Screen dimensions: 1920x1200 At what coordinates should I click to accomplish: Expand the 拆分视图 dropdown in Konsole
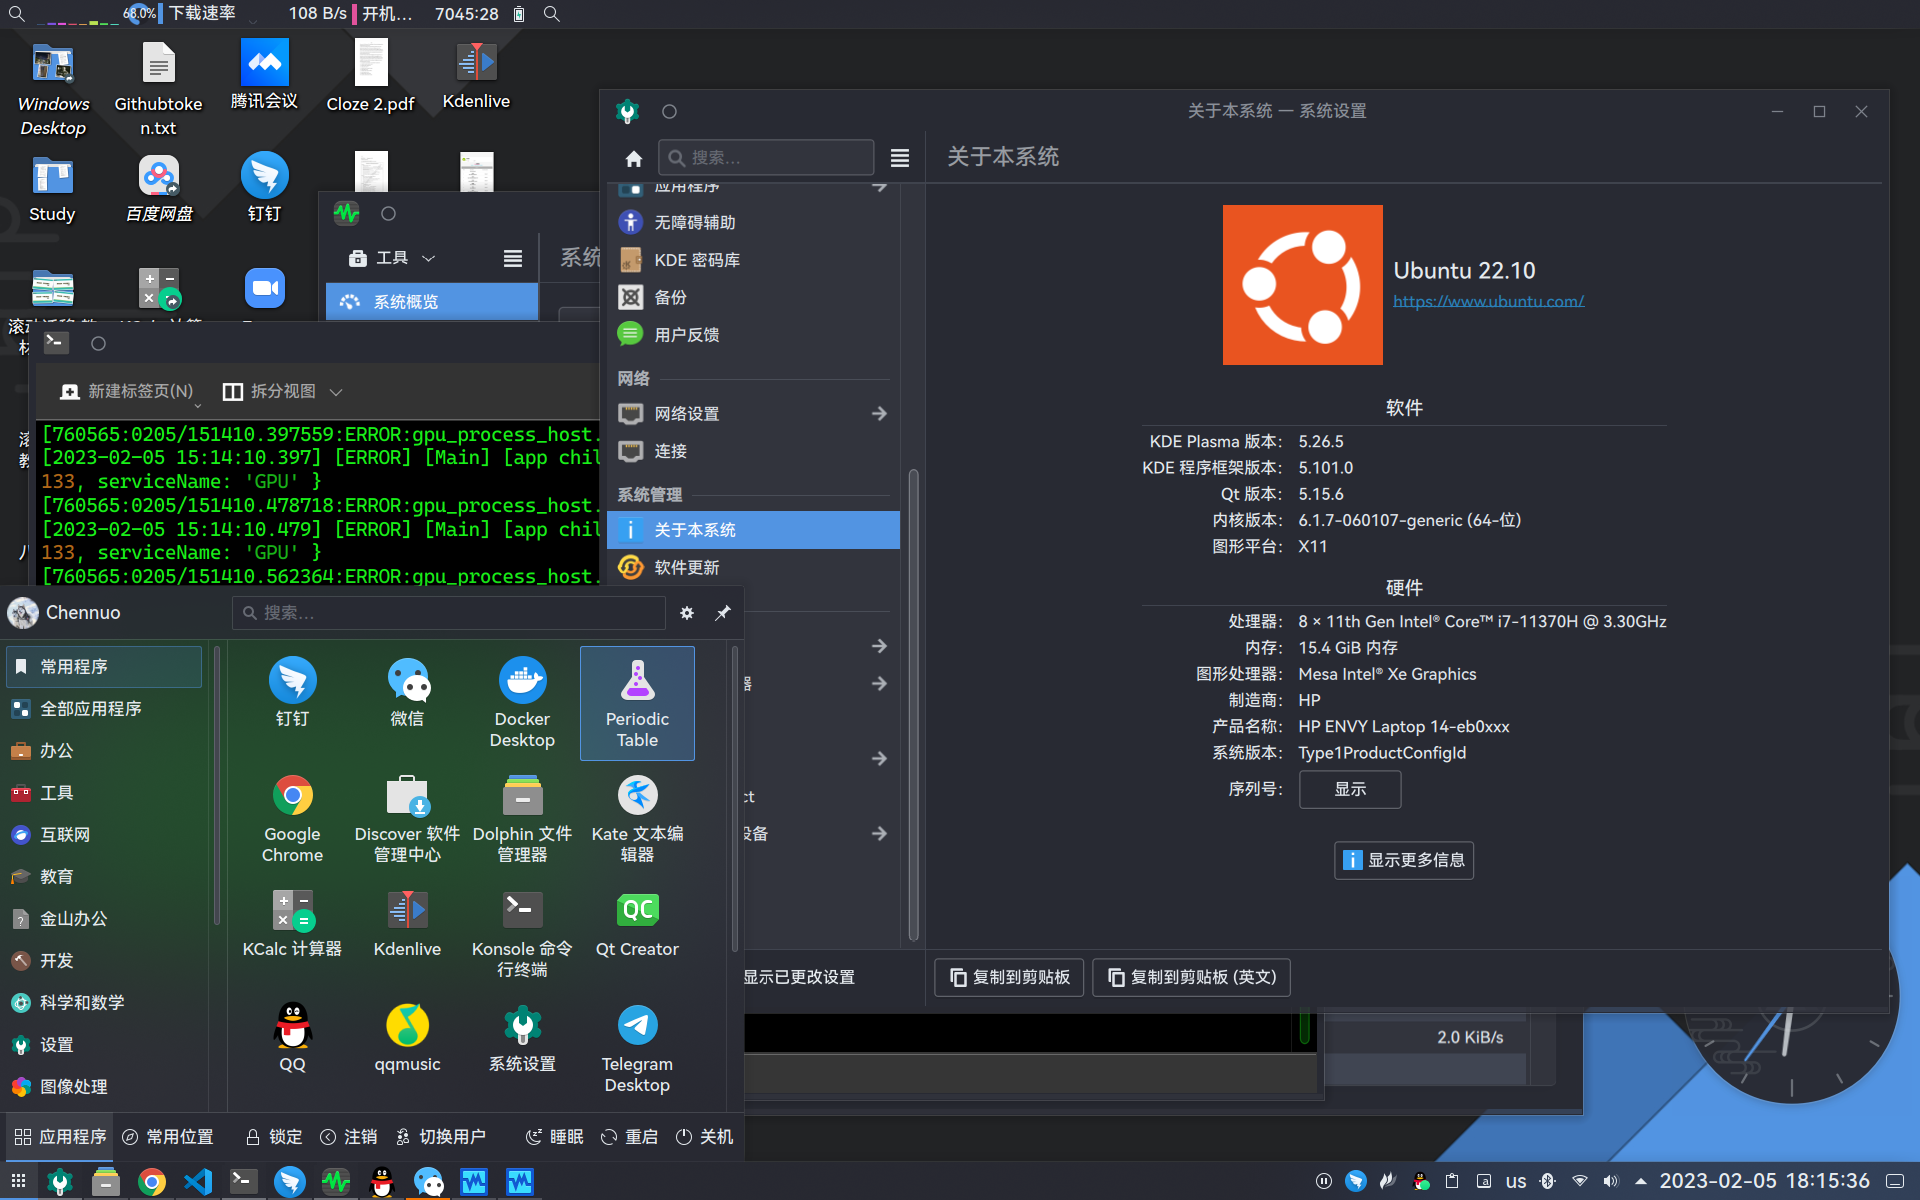pos(336,392)
